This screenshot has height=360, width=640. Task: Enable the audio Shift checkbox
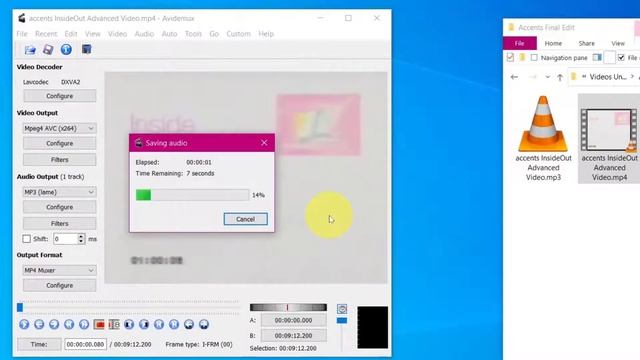(x=27, y=239)
